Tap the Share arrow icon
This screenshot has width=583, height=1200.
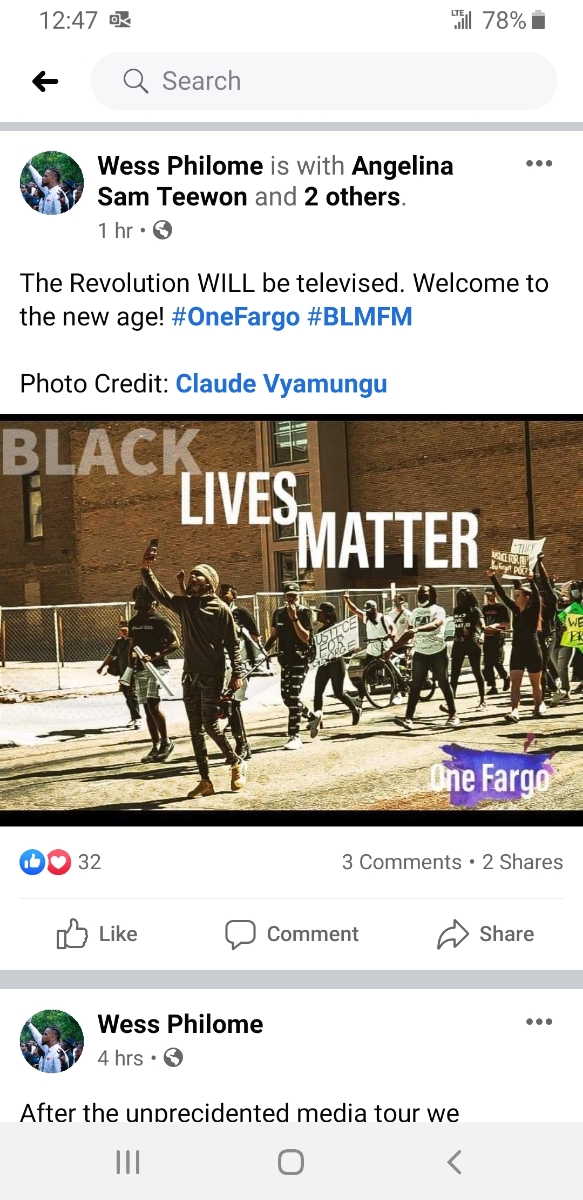(453, 934)
